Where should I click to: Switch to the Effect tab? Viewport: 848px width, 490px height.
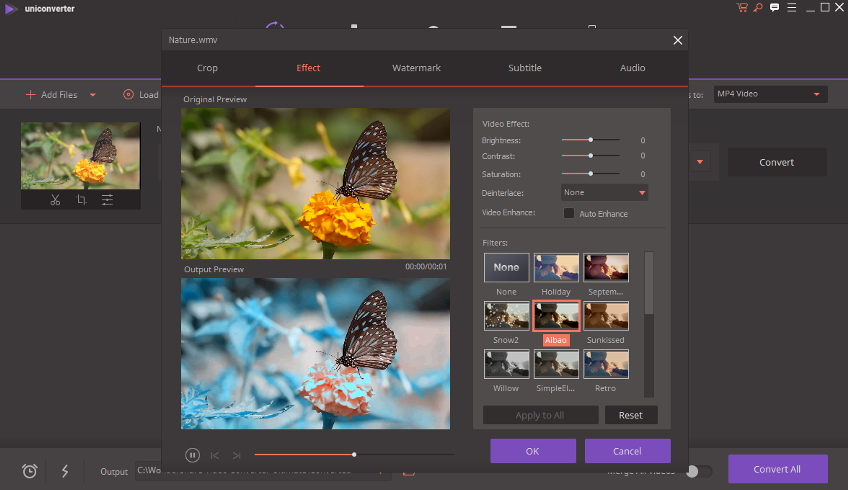(308, 68)
